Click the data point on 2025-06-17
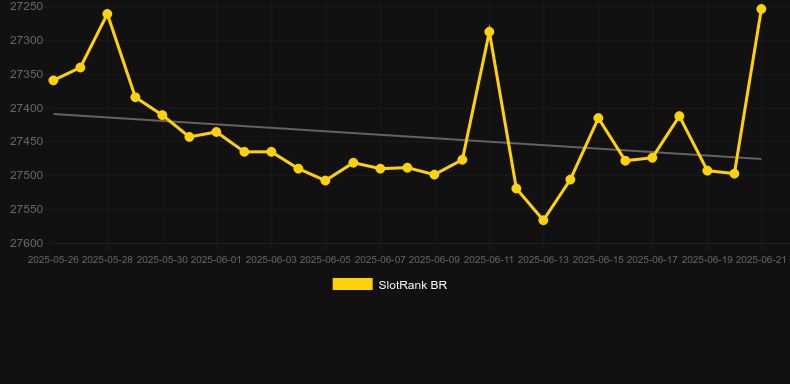The image size is (790, 384). [652, 158]
